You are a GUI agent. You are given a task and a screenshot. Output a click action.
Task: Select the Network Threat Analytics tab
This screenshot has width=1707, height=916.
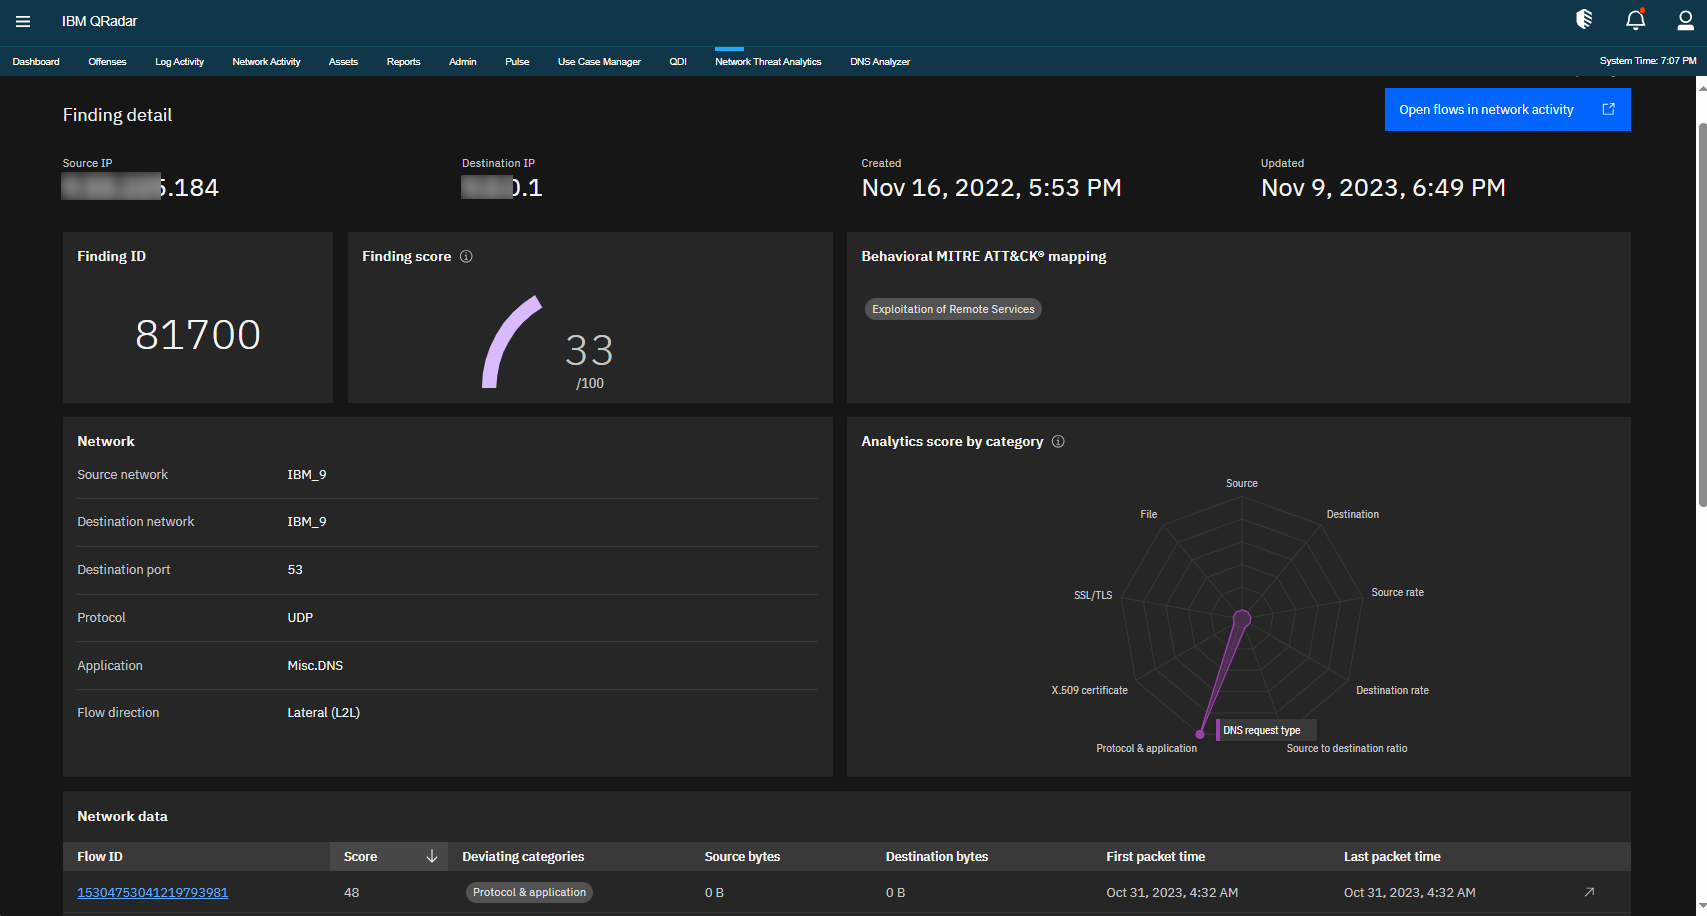[x=768, y=61]
